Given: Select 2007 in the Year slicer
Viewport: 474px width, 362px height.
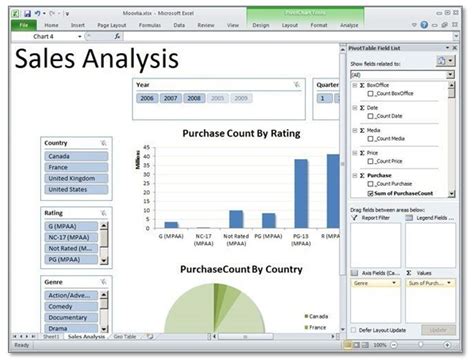Looking at the screenshot, I should pyautogui.click(x=170, y=98).
